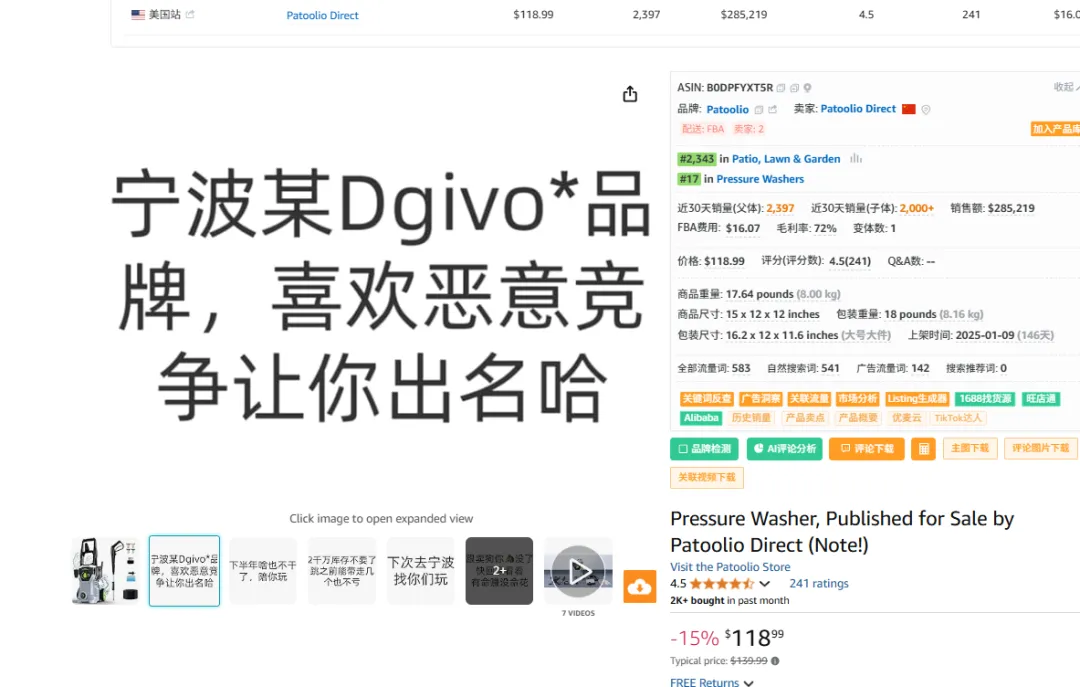Expand the FREE Returns dropdown
Viewport: 1080px width, 687px height.
(749, 683)
